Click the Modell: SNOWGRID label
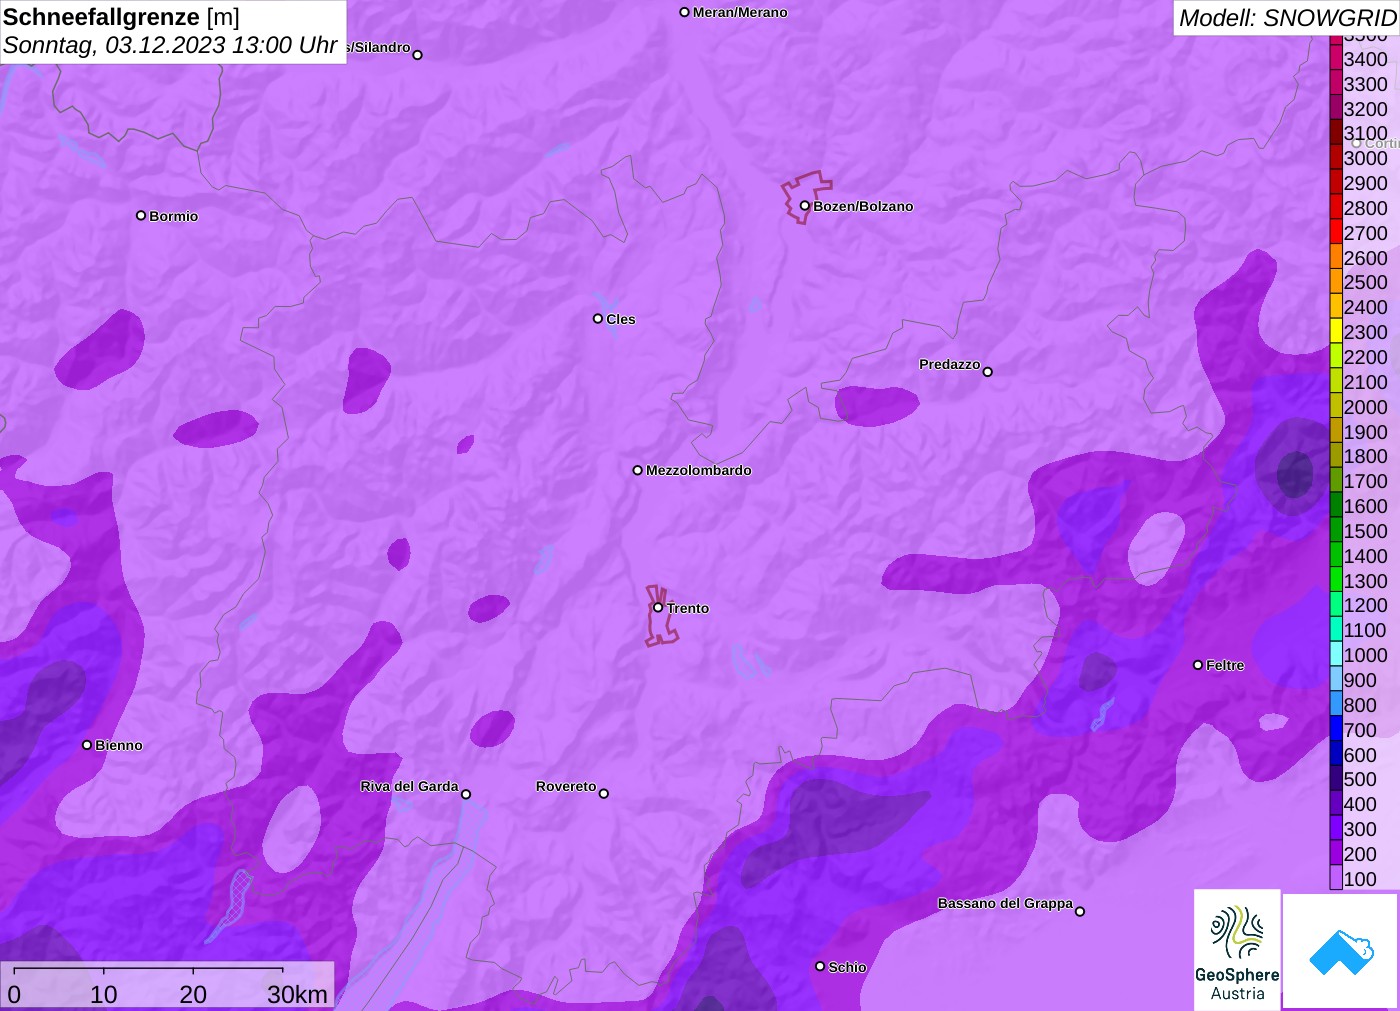This screenshot has width=1400, height=1011. (x=1288, y=18)
